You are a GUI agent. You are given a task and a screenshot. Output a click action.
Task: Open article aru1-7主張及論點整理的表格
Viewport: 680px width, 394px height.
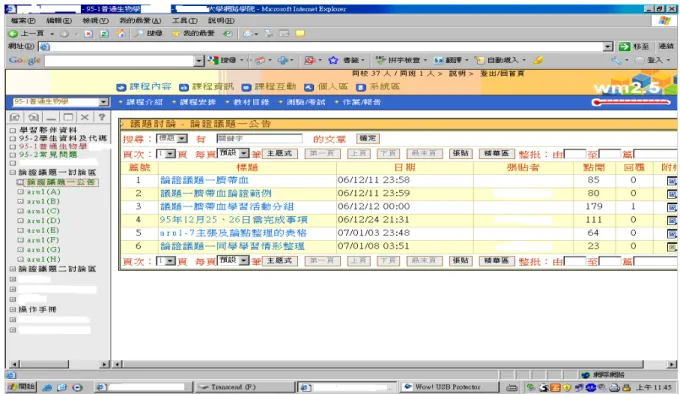tap(233, 233)
